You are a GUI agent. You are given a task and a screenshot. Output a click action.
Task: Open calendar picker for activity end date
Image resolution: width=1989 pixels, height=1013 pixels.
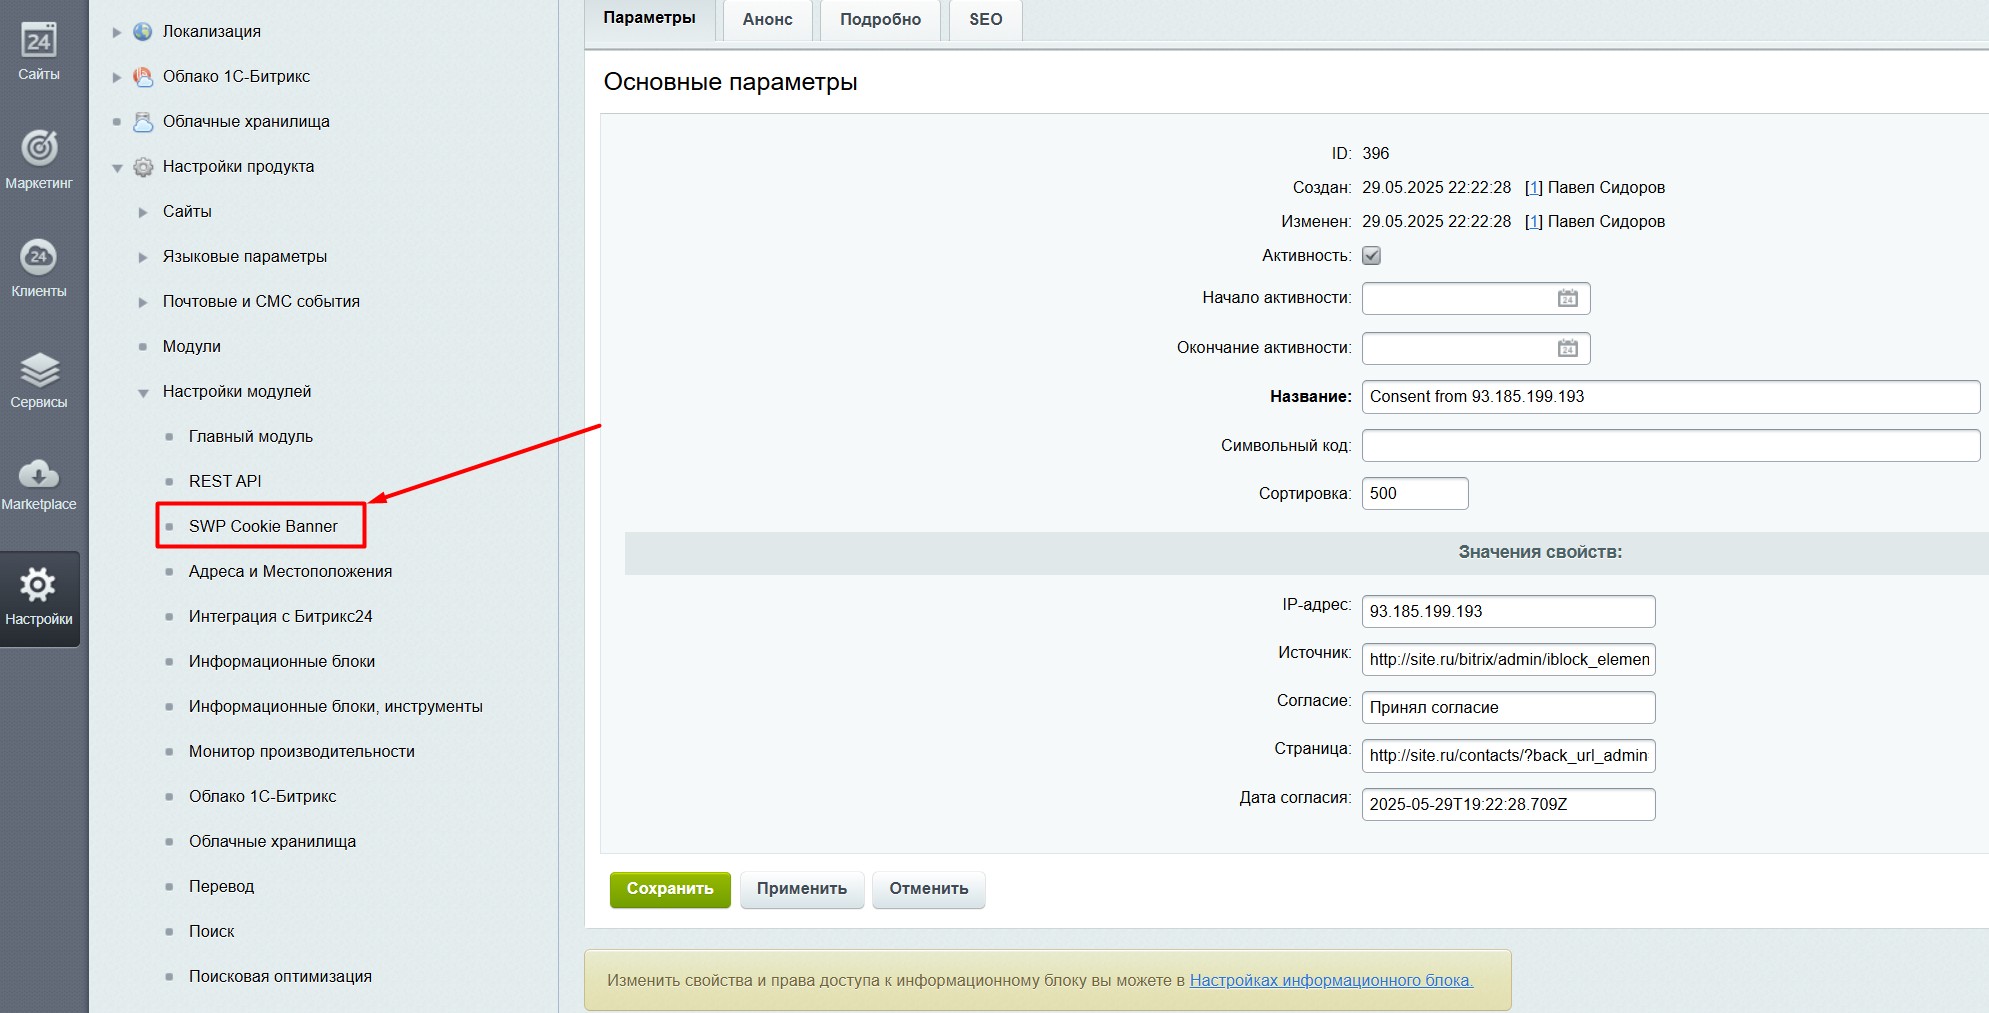(x=1567, y=348)
